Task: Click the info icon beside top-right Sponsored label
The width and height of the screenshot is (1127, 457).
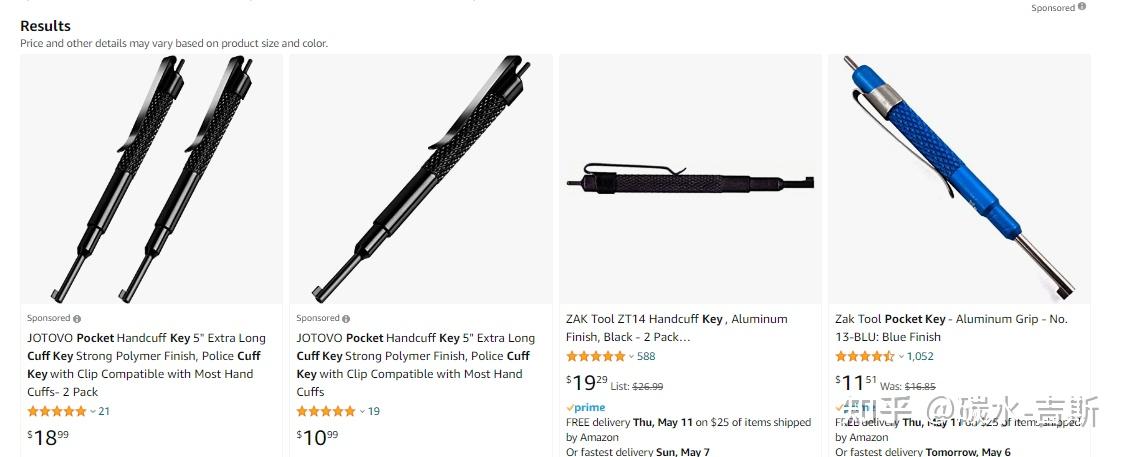Action: pos(1082,7)
